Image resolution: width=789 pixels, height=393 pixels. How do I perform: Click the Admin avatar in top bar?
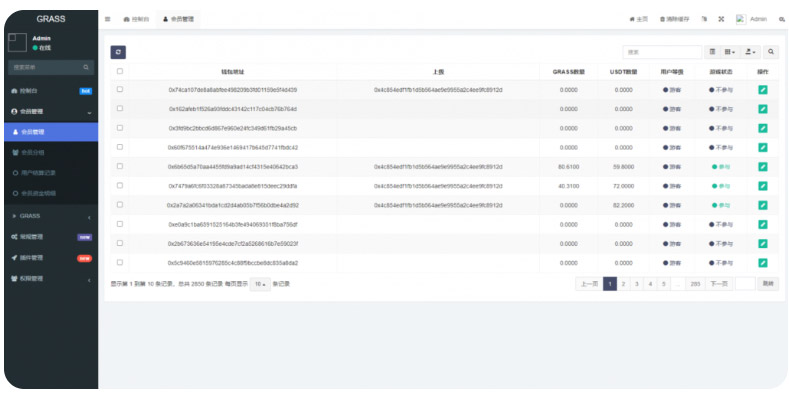tap(741, 19)
